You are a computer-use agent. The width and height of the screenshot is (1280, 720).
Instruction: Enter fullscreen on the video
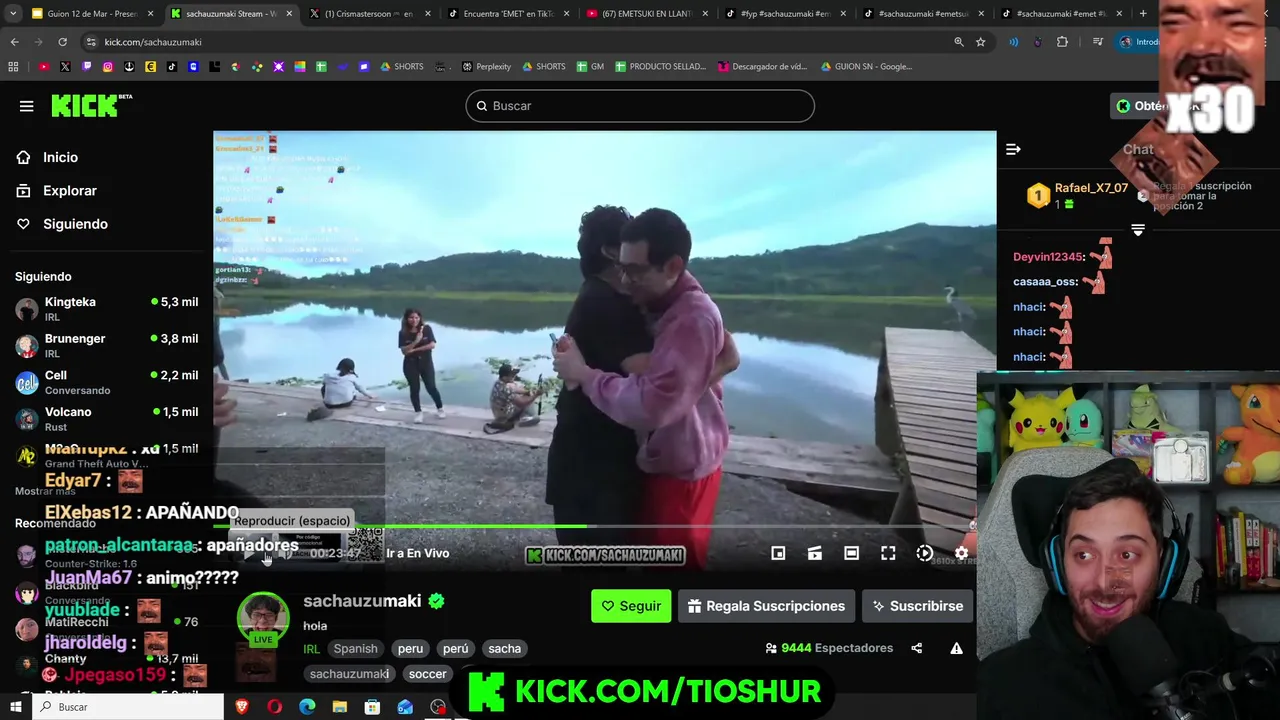coord(888,553)
